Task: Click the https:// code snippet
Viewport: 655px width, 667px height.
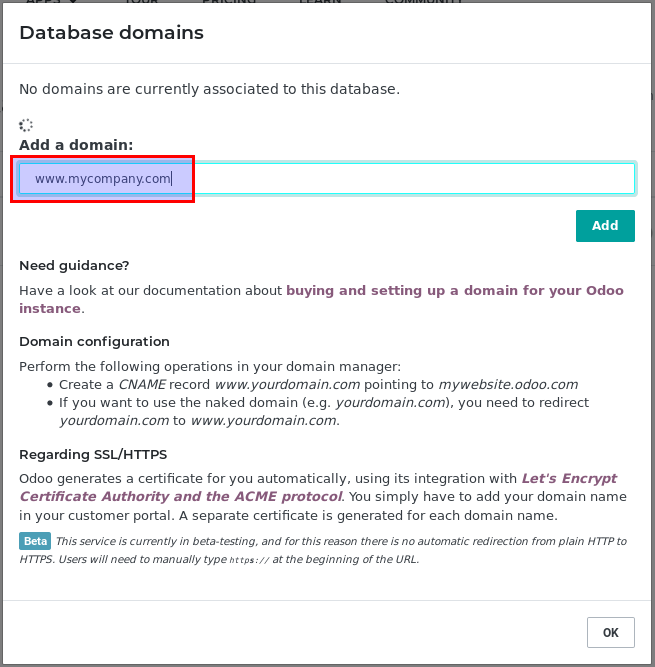Action: click(250, 560)
